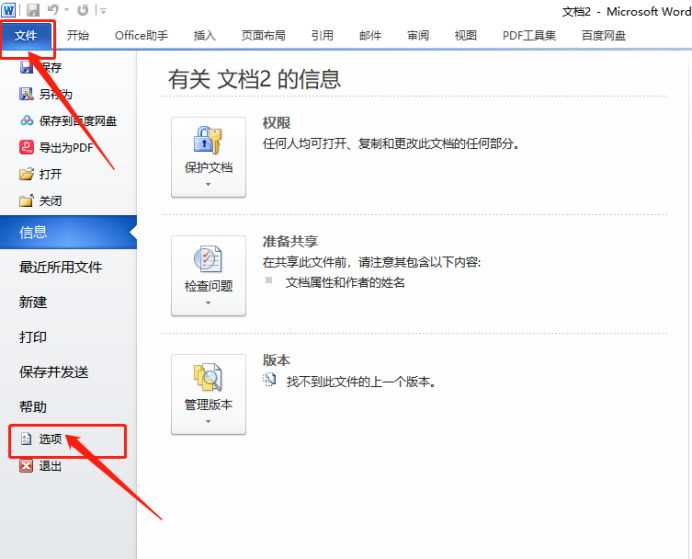Choose 打开 menu entry text
This screenshot has height=559, width=692.
coord(50,174)
